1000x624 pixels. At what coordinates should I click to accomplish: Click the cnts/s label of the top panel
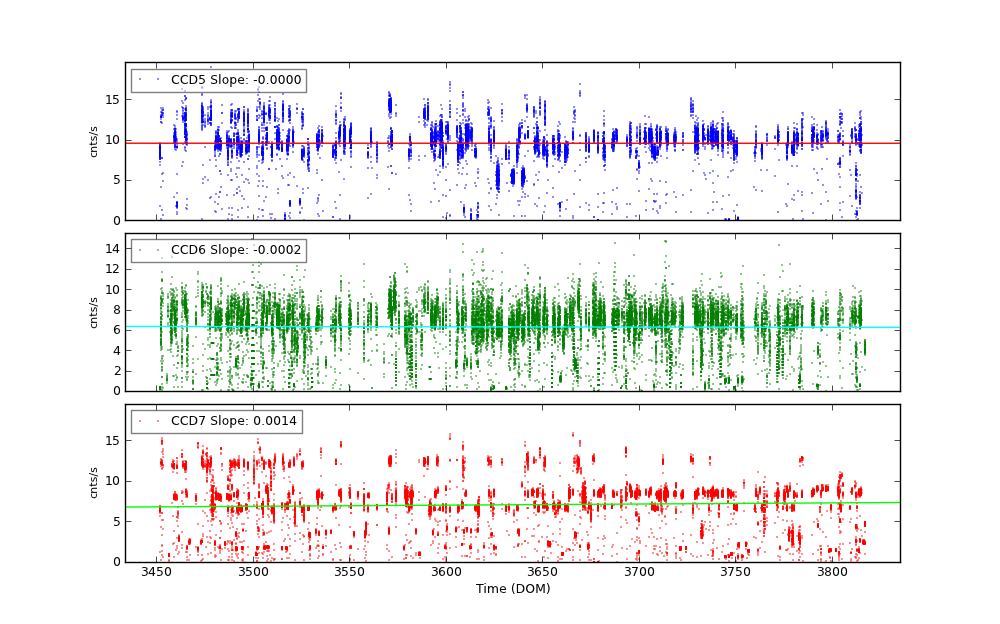pyautogui.click(x=94, y=141)
